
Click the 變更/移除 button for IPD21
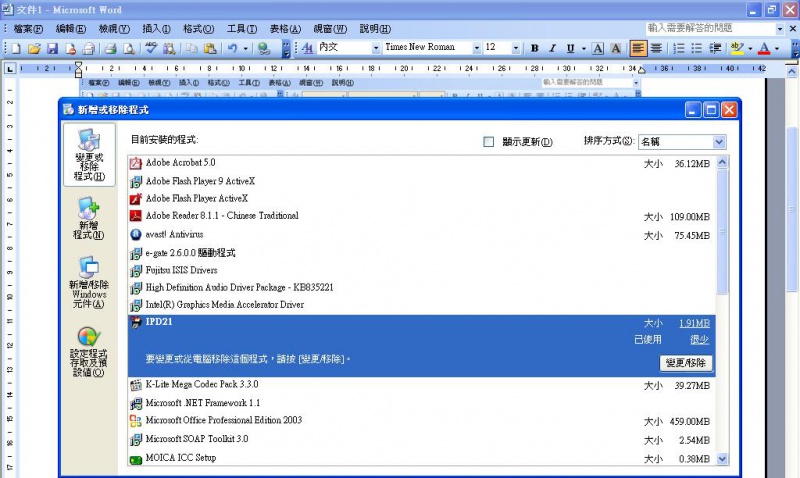tap(686, 363)
